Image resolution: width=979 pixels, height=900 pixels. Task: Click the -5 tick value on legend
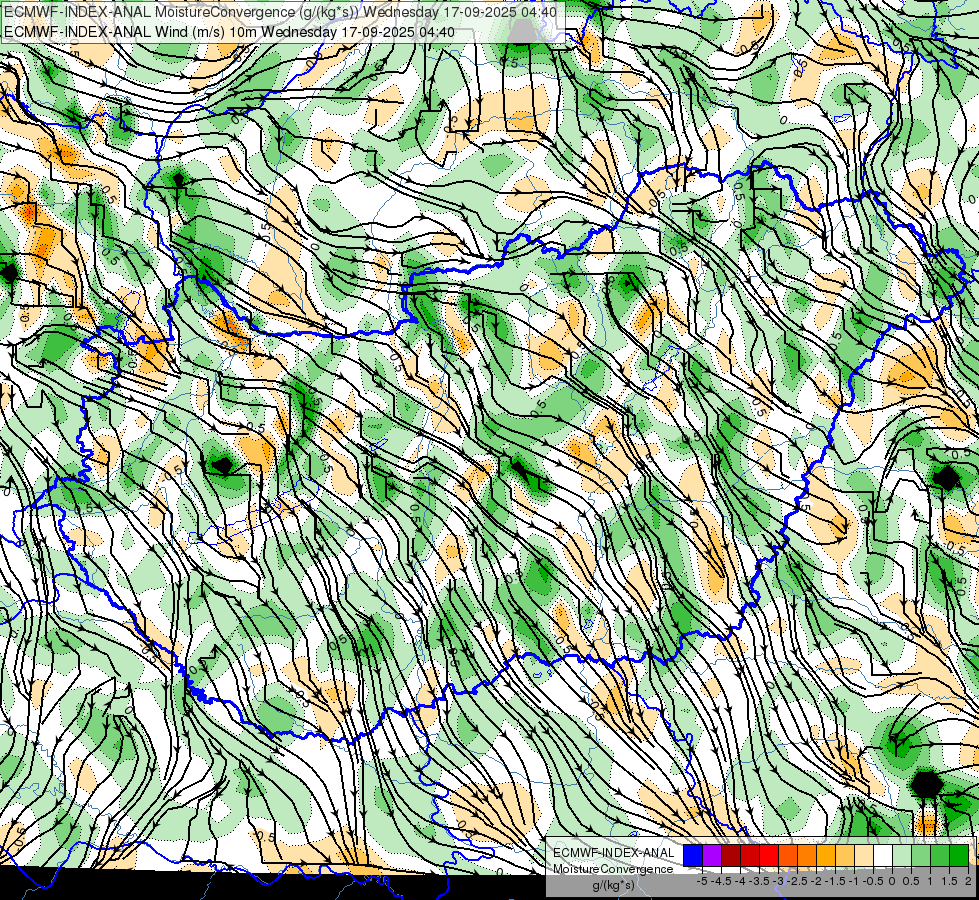point(702,881)
